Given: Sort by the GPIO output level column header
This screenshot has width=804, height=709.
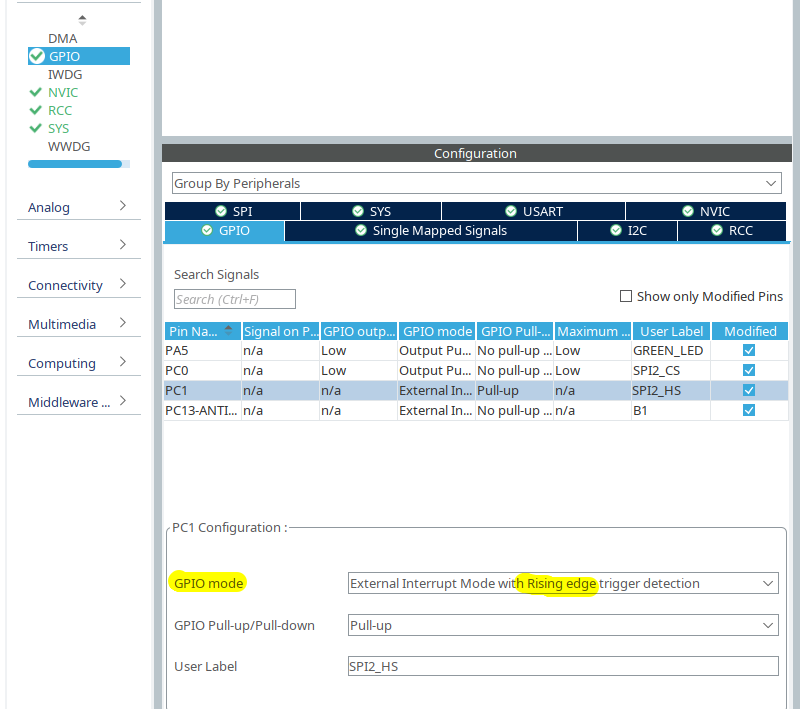Looking at the screenshot, I should tap(359, 331).
